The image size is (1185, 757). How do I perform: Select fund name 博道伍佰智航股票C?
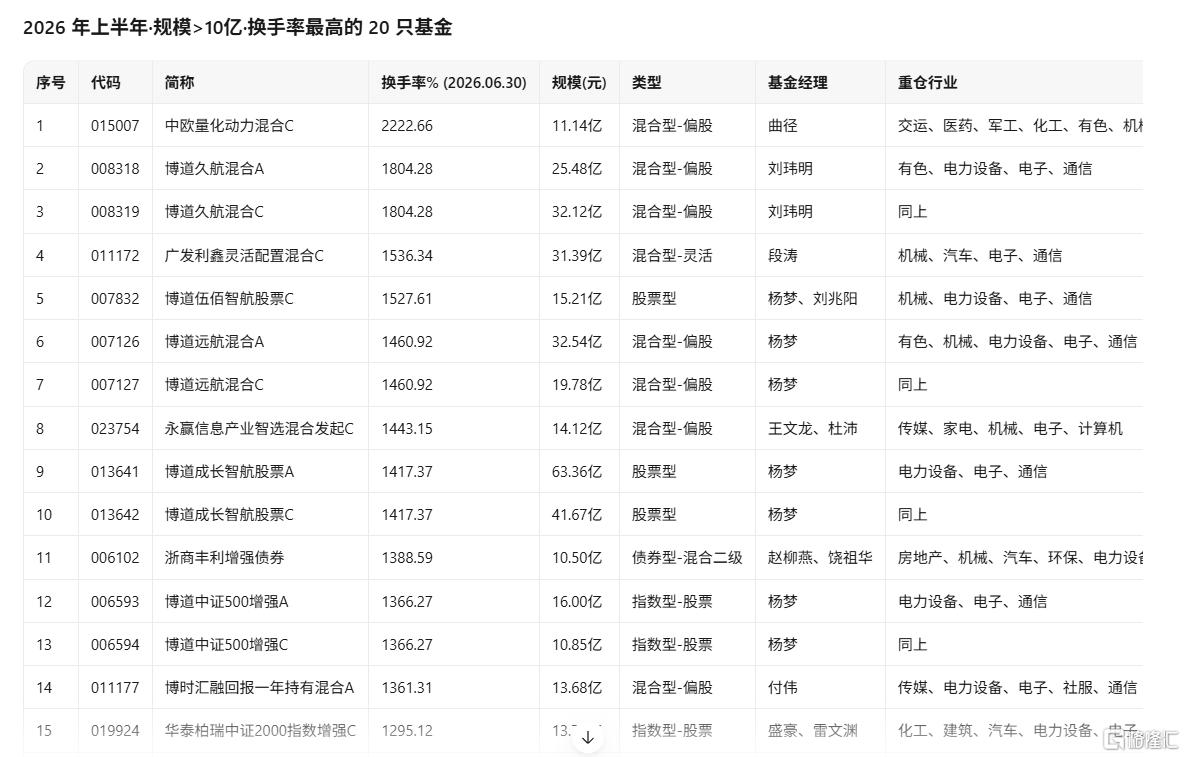[x=229, y=298]
